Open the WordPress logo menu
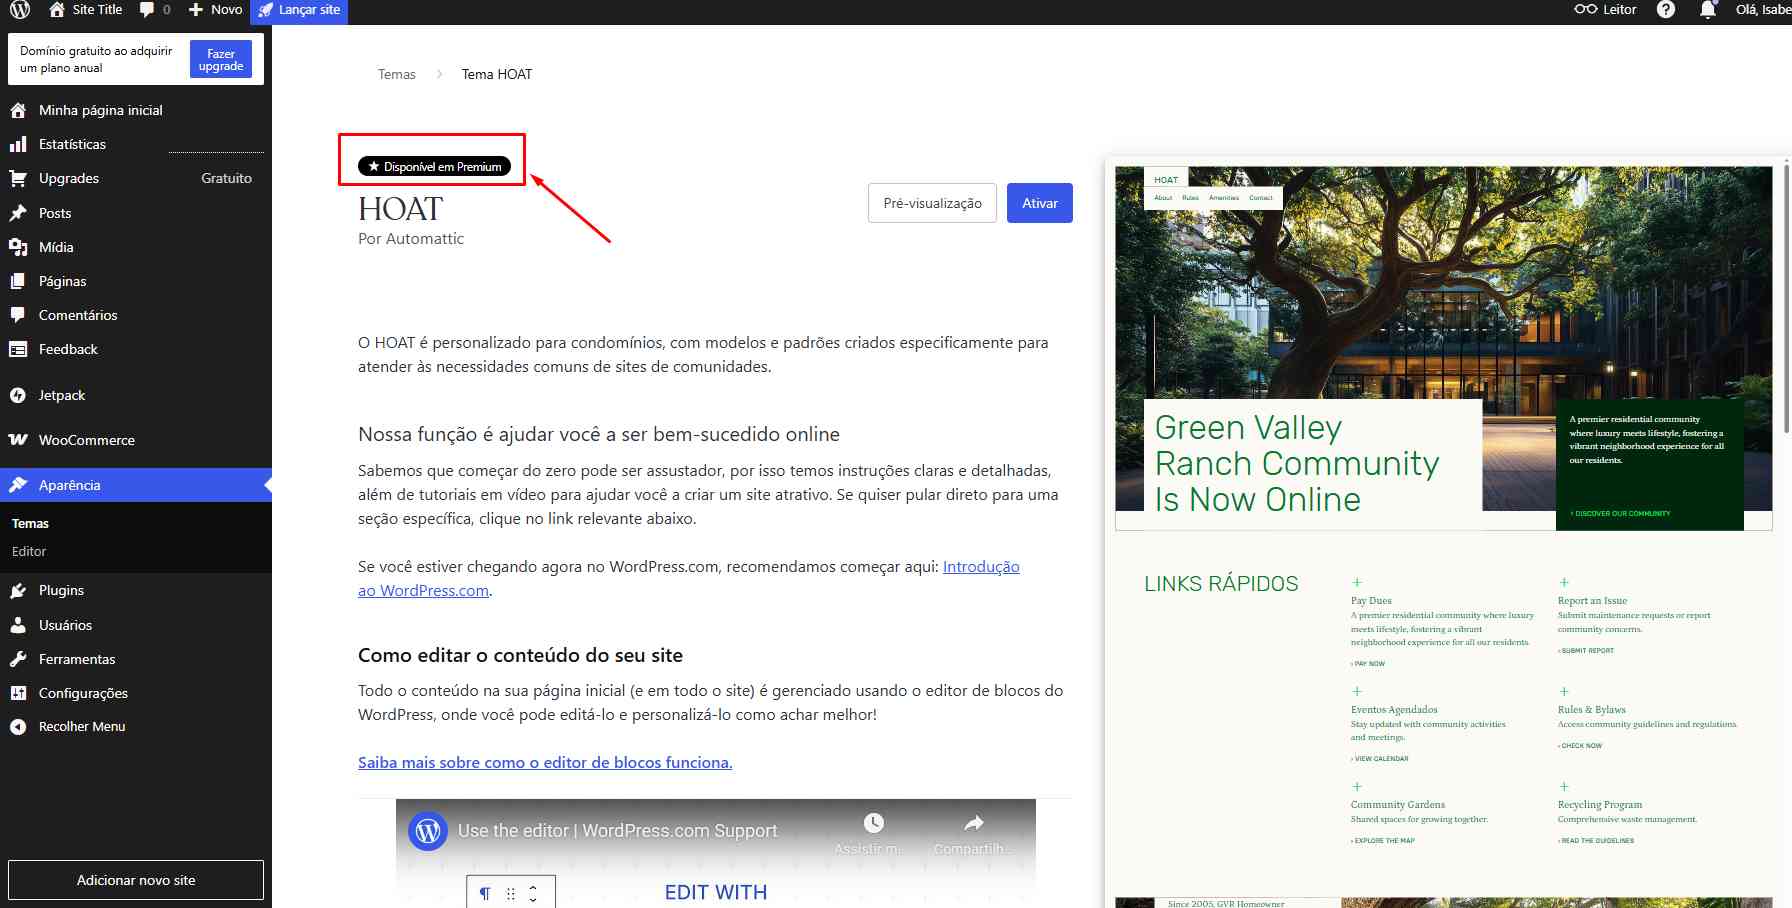 20,10
